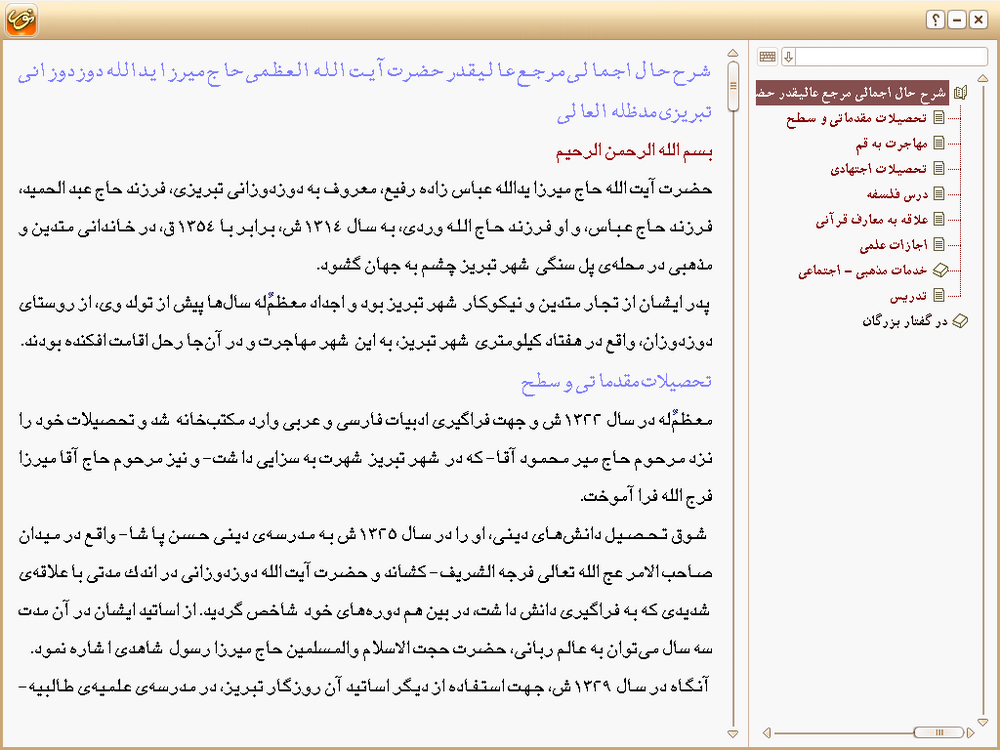Click the blue تحصیلات مقدماتی و سطح heading in the text
The height and width of the screenshot is (750, 1000).
coord(616,381)
